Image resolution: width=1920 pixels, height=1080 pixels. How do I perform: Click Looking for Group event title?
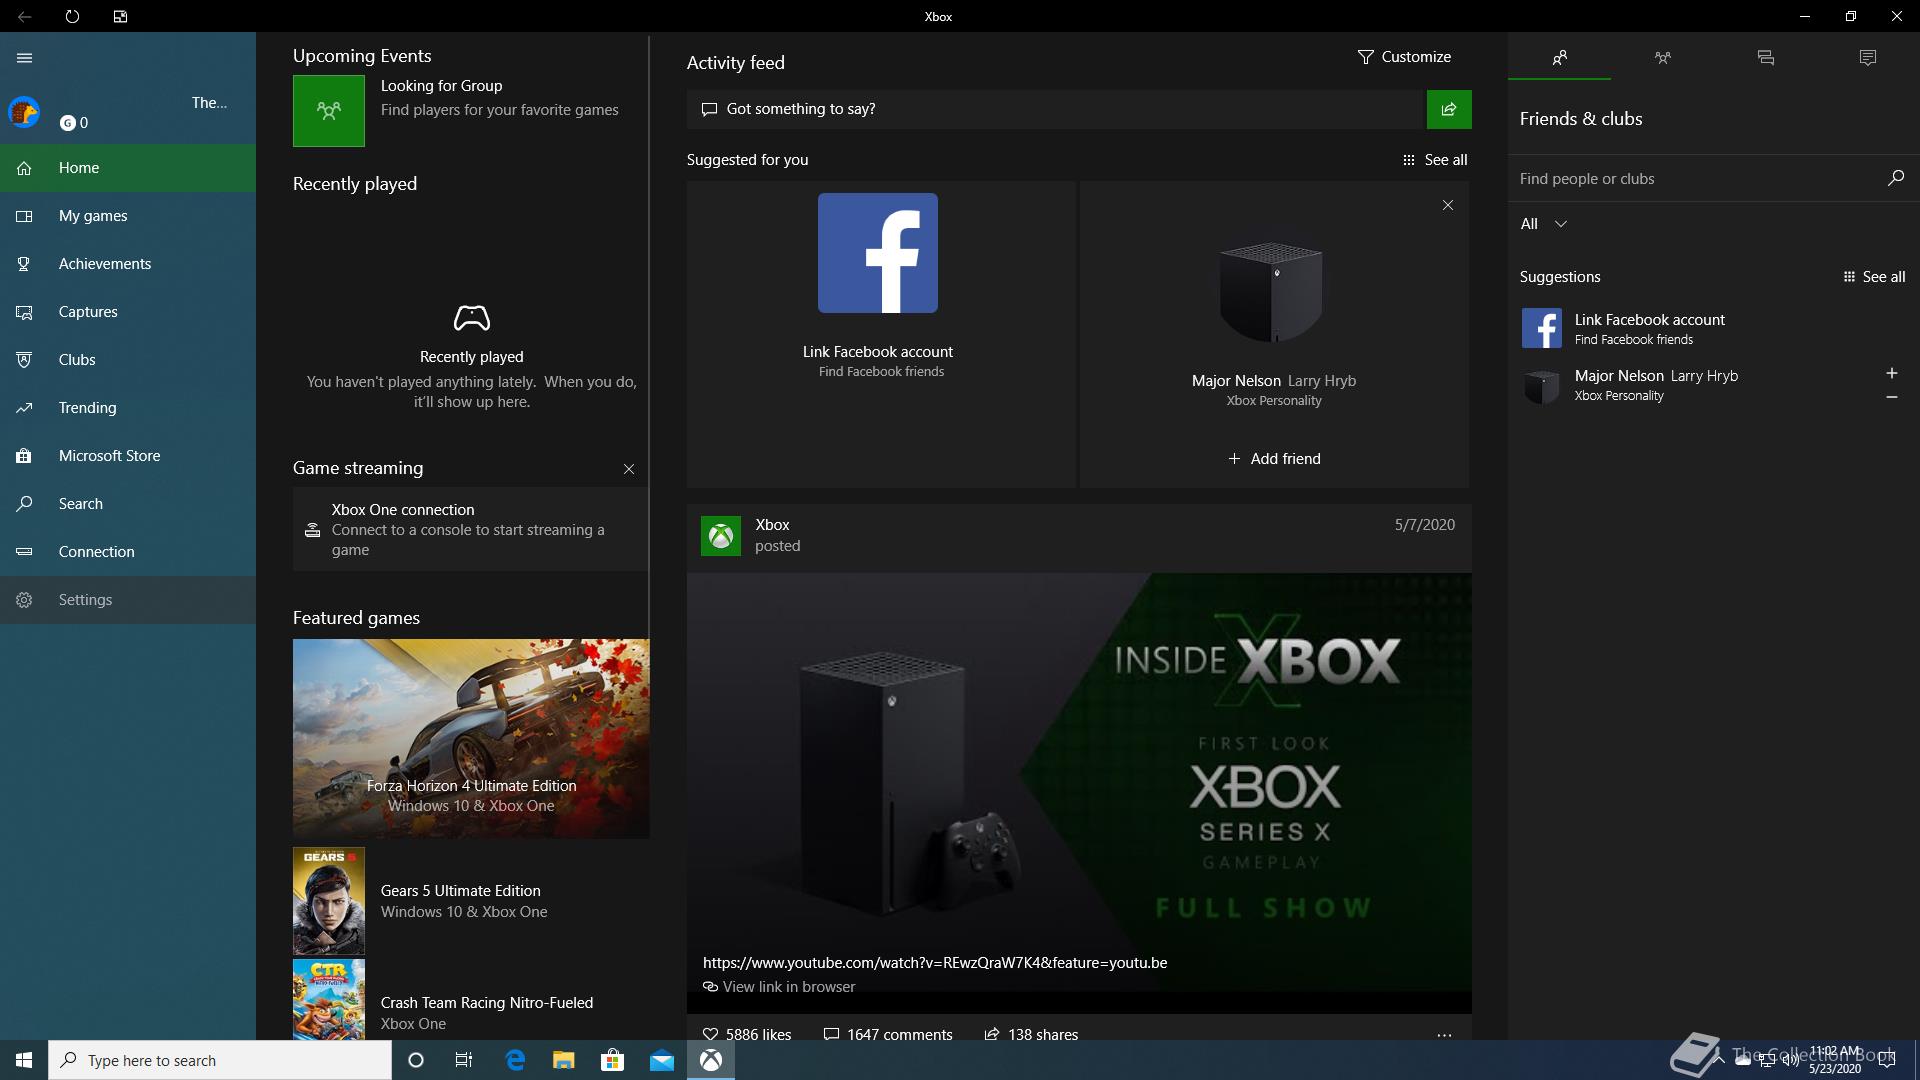click(441, 86)
